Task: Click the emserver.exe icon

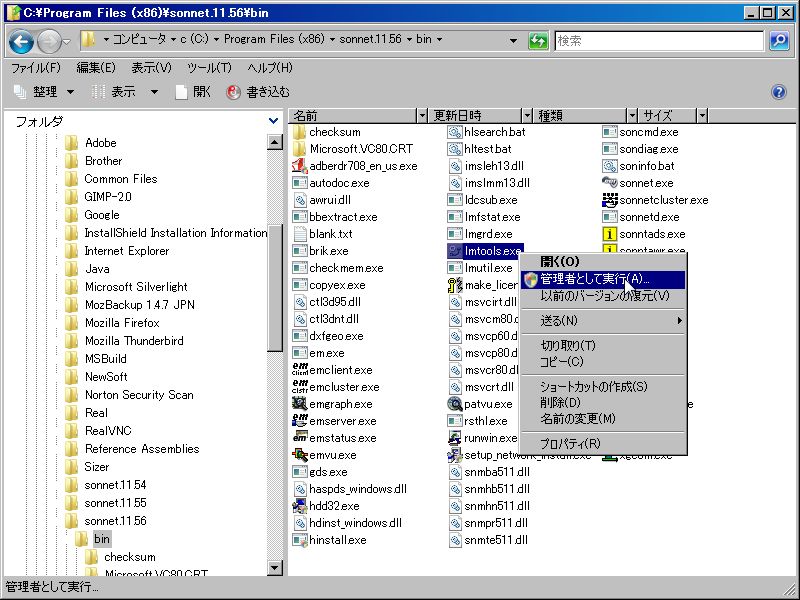Action: [299, 421]
